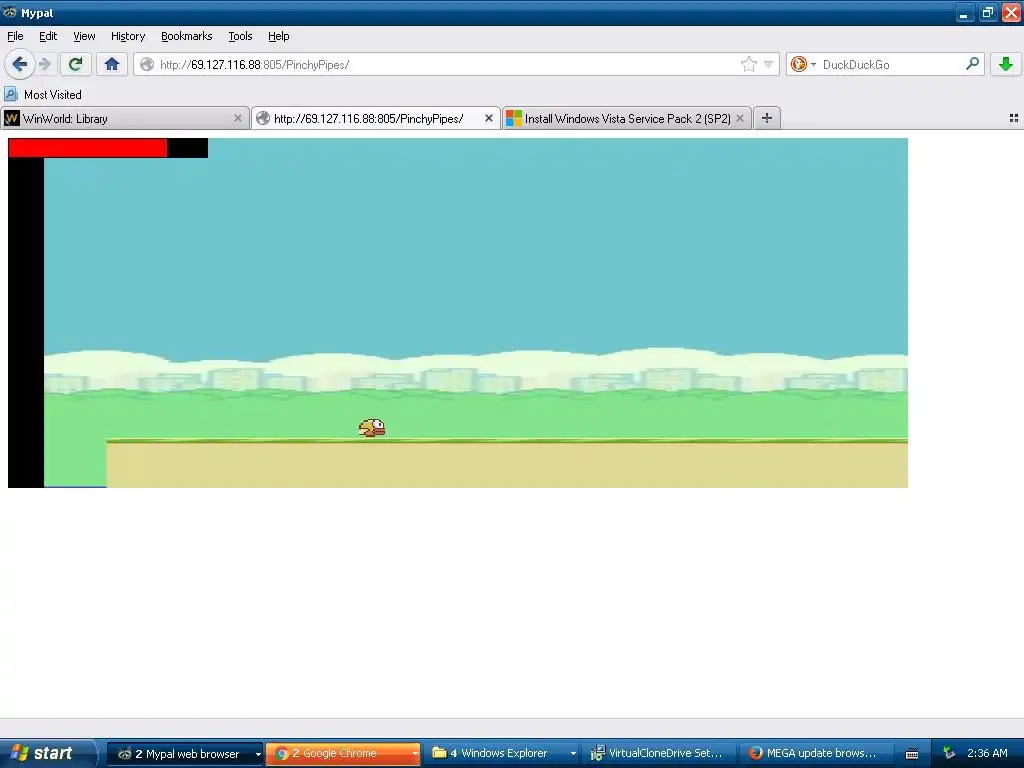Click the Windows logo favicon on Vista tab
The image size is (1024, 768).
point(514,118)
